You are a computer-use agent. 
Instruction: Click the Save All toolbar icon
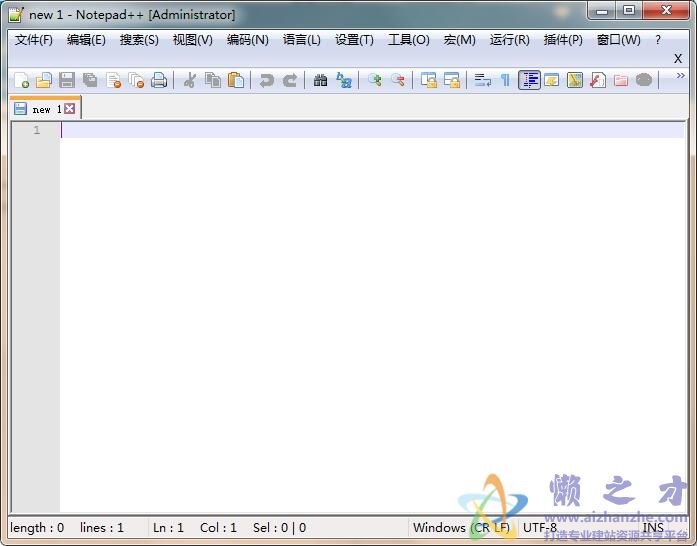(x=90, y=80)
